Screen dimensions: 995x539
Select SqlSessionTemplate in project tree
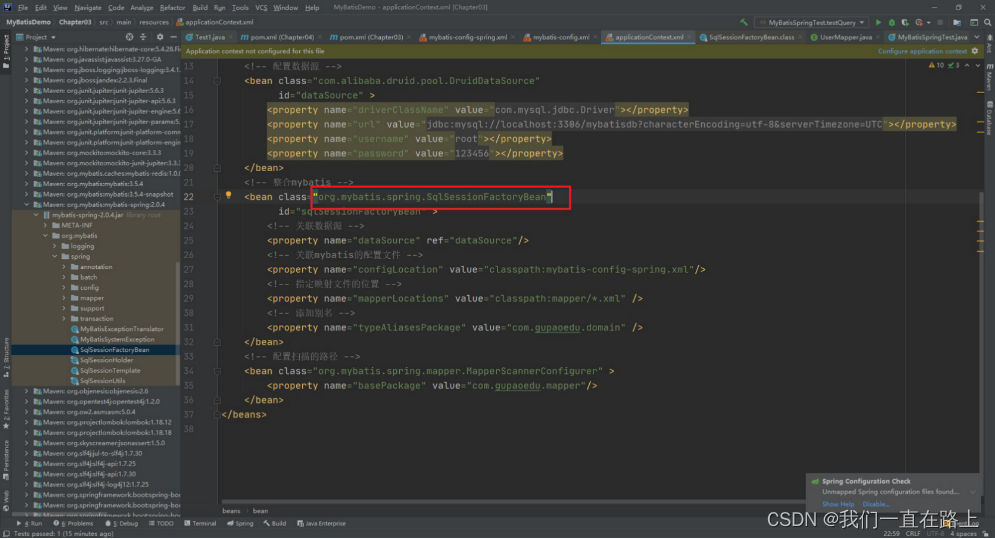[x=109, y=371]
